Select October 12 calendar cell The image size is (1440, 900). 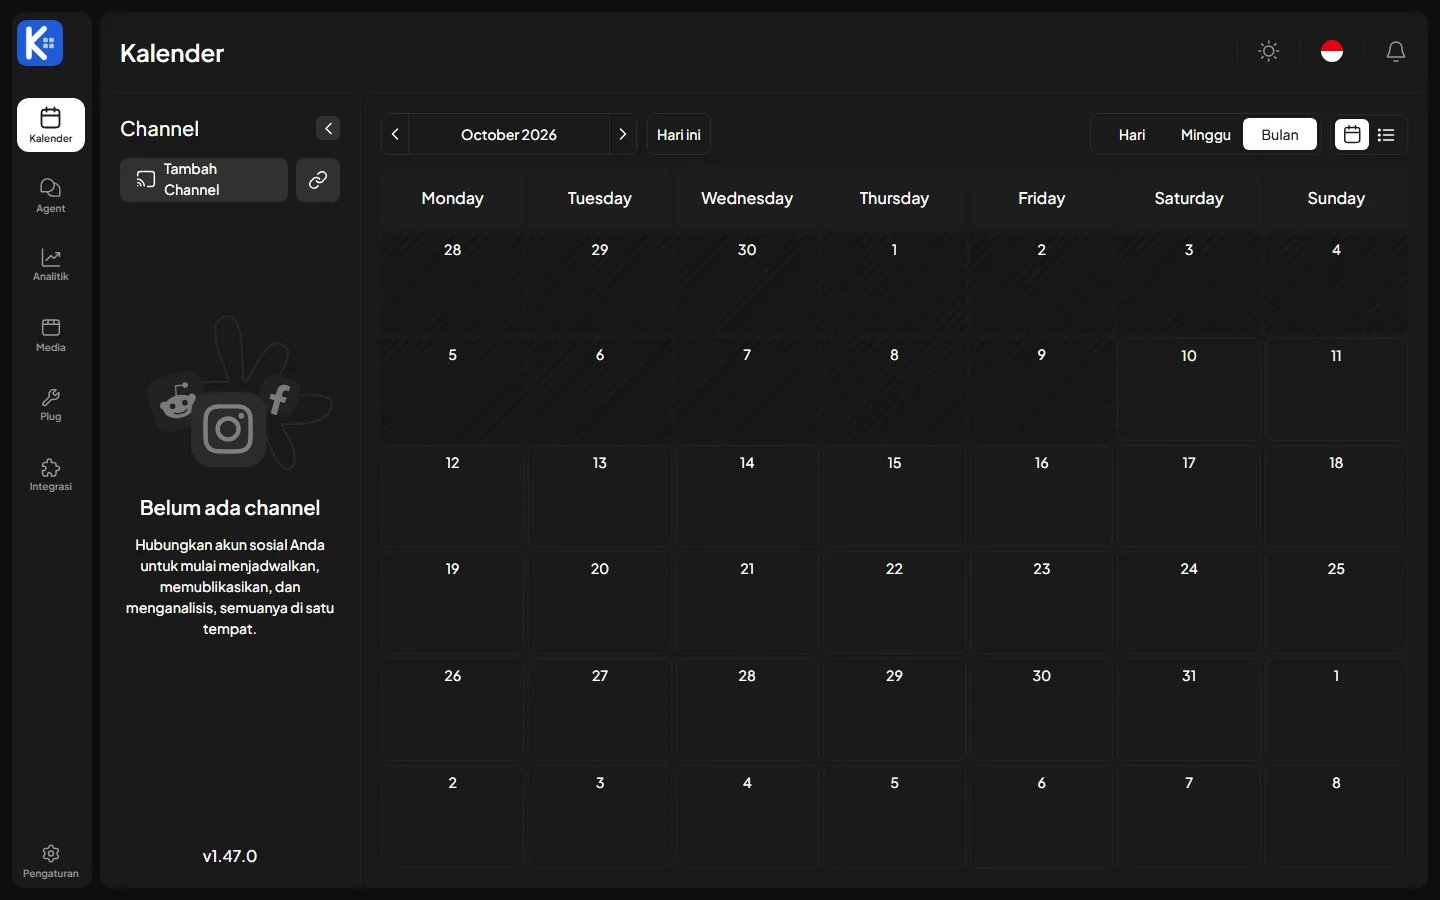tap(452, 496)
